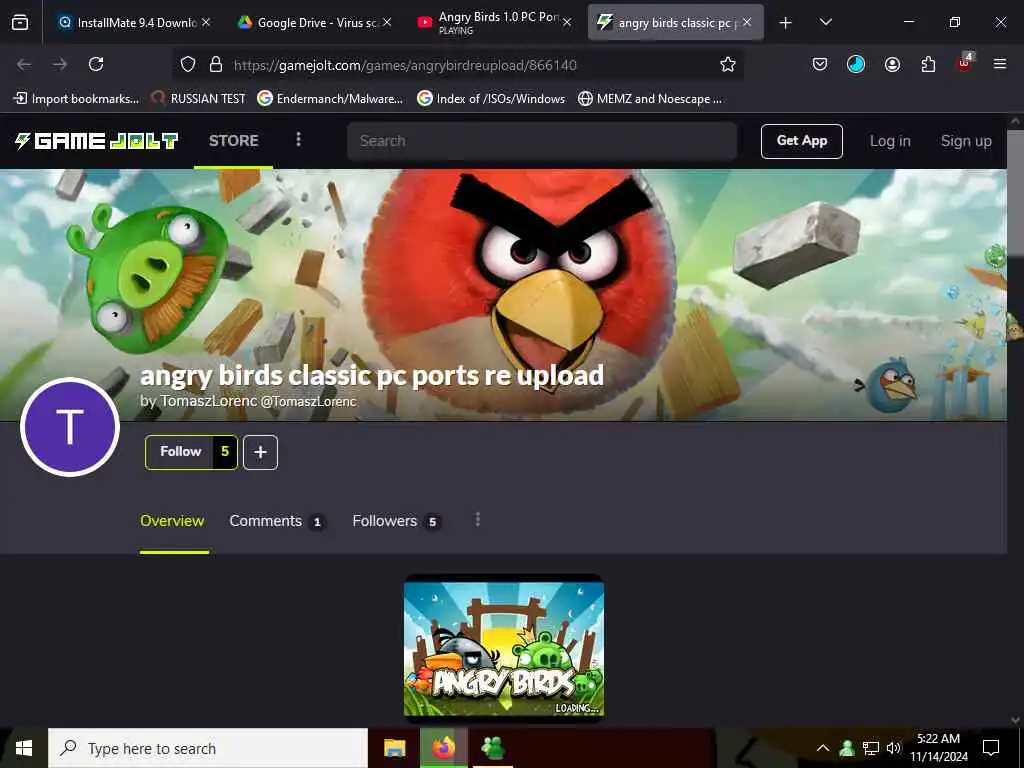Open the network tray icon
1024x768 pixels.
871,748
